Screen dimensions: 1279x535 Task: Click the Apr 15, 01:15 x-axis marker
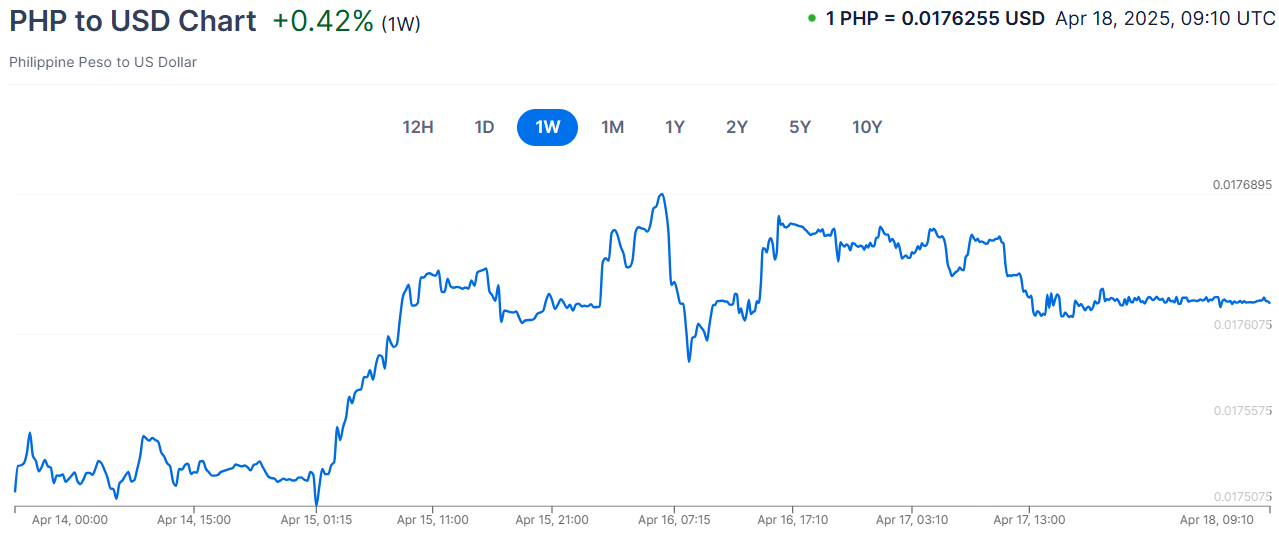point(316,520)
